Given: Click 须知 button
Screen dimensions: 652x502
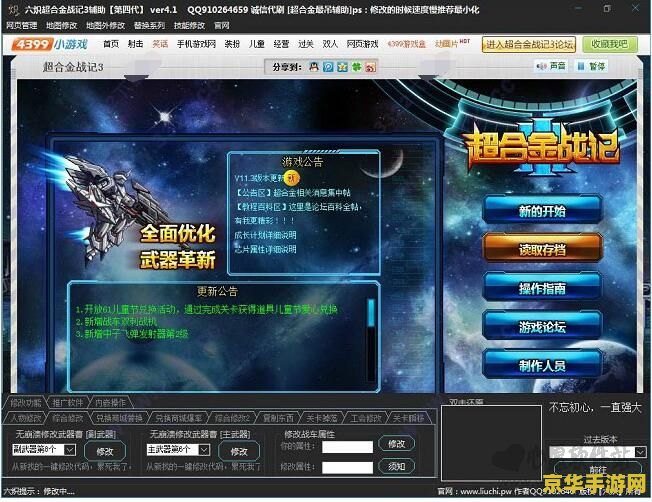Looking at the screenshot, I should [x=397, y=466].
